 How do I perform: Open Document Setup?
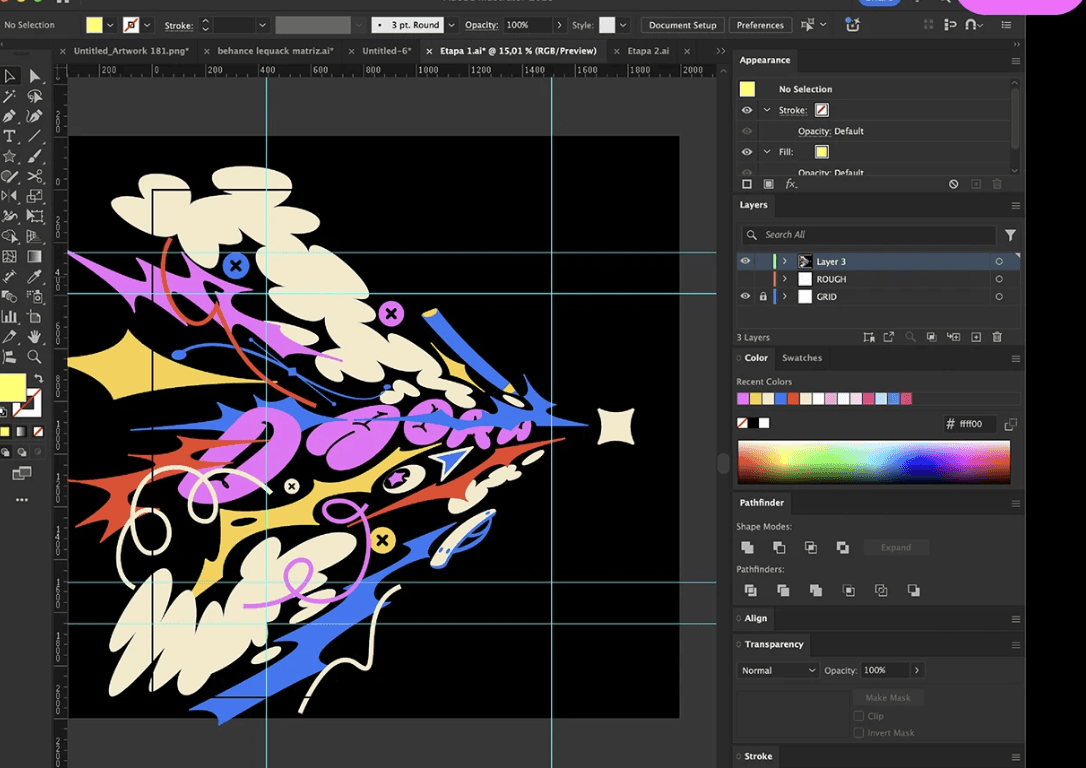[x=682, y=25]
